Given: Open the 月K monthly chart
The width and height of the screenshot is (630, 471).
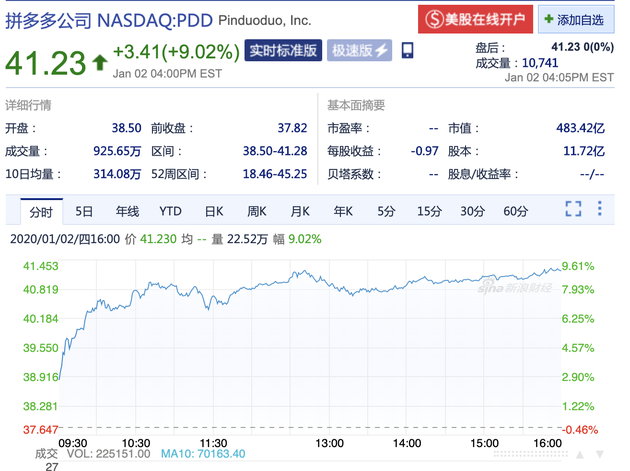Looking at the screenshot, I should pyautogui.click(x=300, y=211).
